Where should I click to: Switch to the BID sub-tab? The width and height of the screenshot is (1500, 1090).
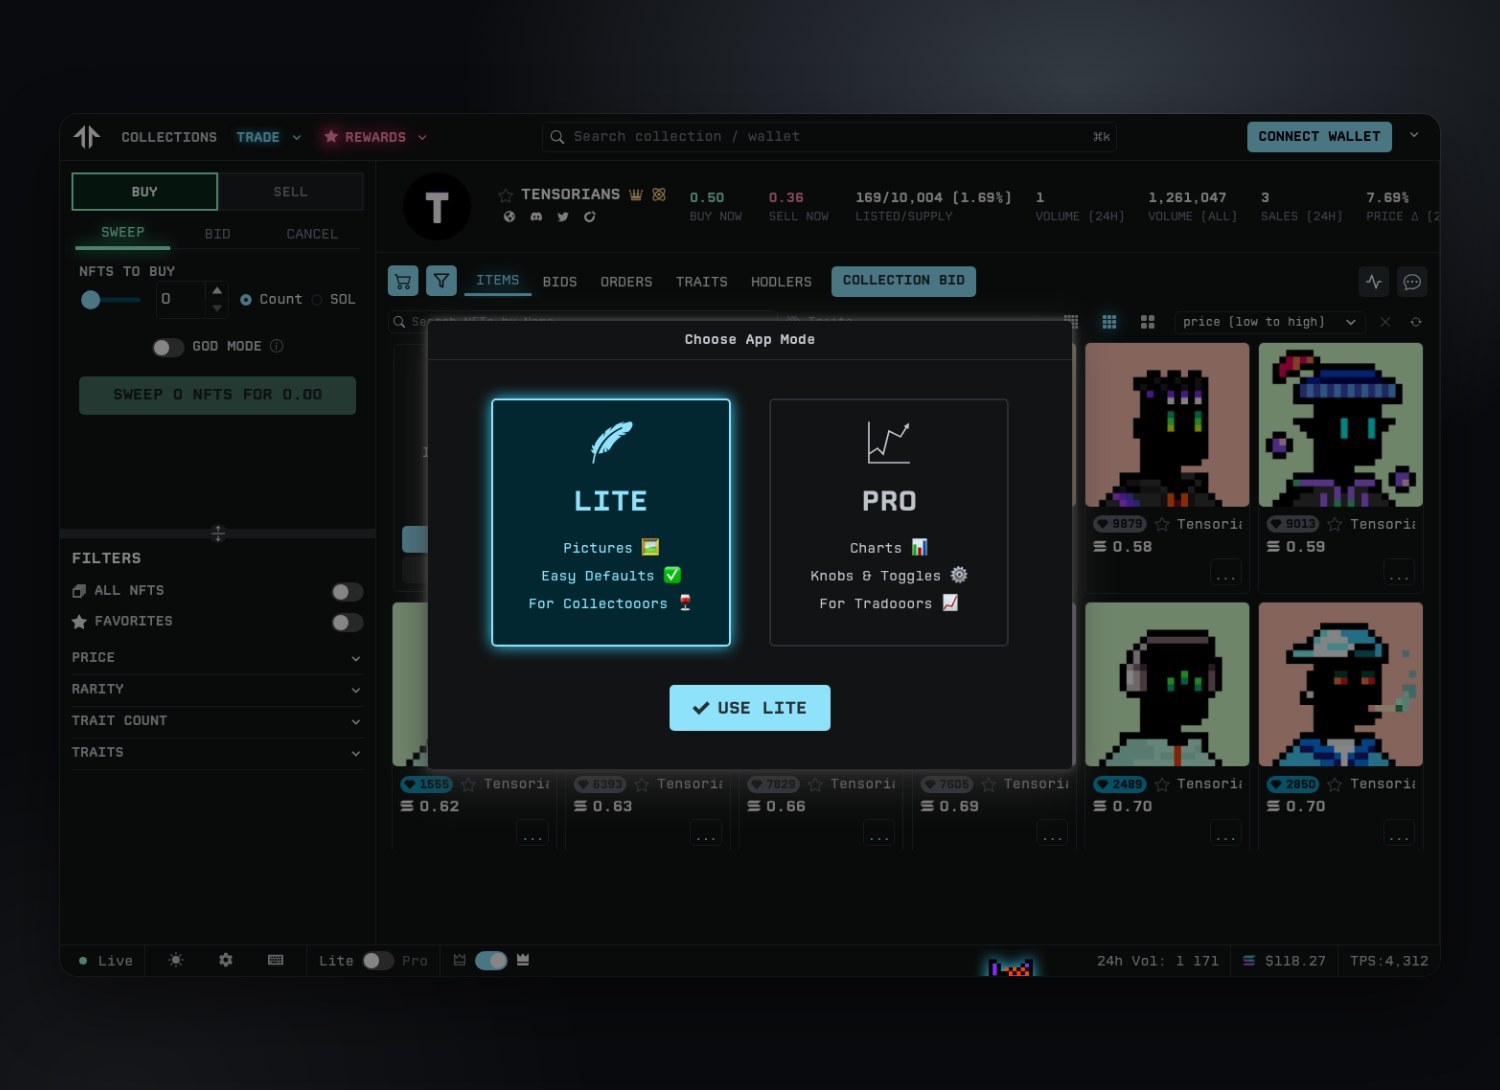point(218,234)
